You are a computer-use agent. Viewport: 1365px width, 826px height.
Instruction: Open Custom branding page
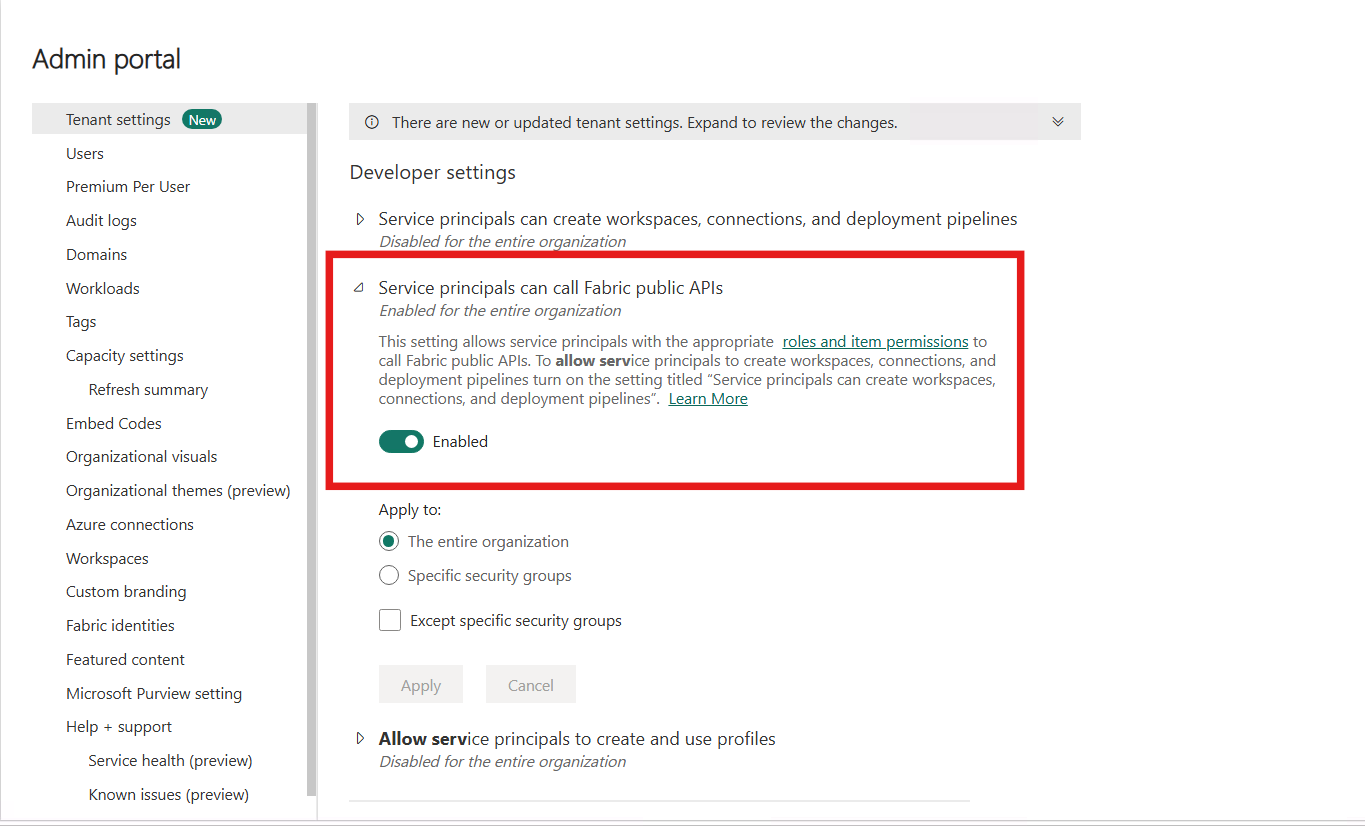click(x=126, y=592)
